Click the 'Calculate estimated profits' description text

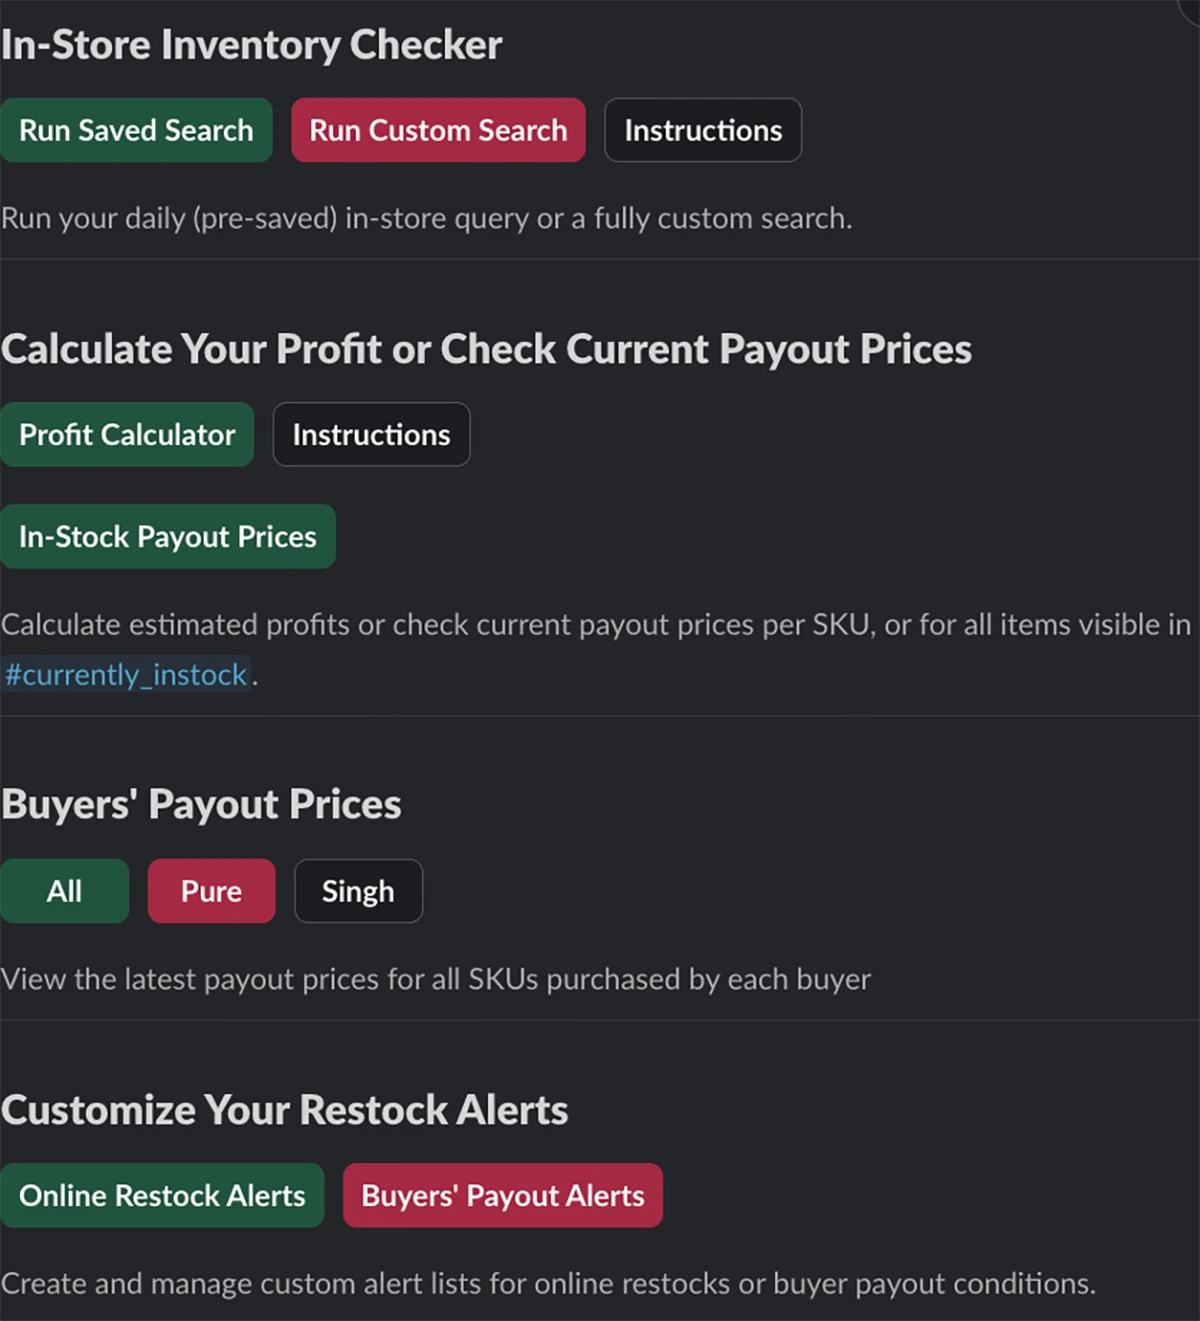(x=596, y=625)
